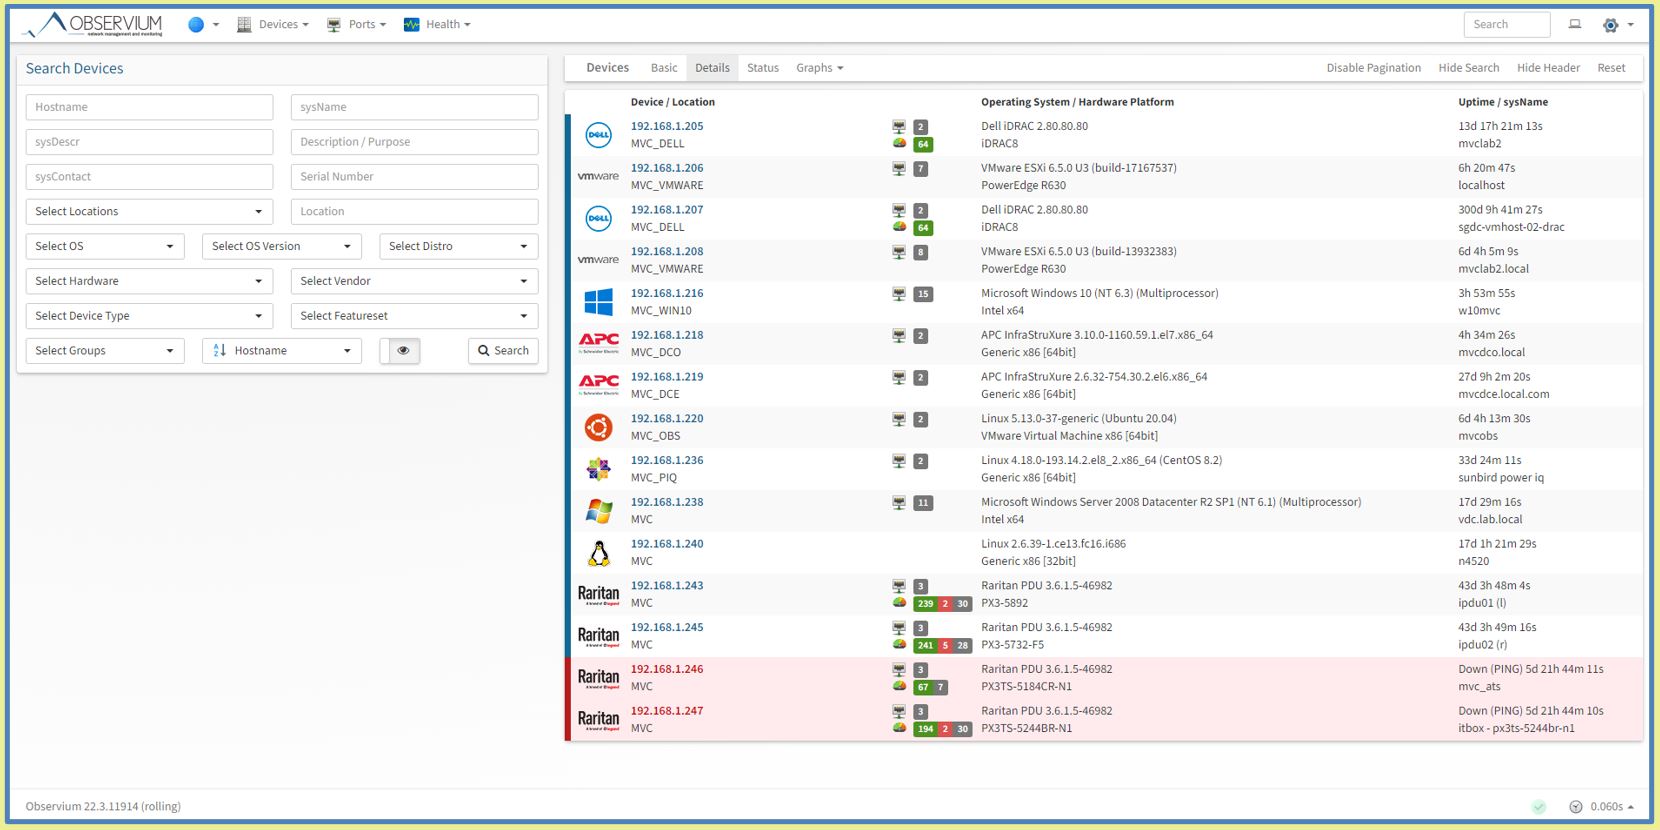Toggle the eye visibility button in search form
Viewport: 1660px width, 830px height.
(403, 351)
